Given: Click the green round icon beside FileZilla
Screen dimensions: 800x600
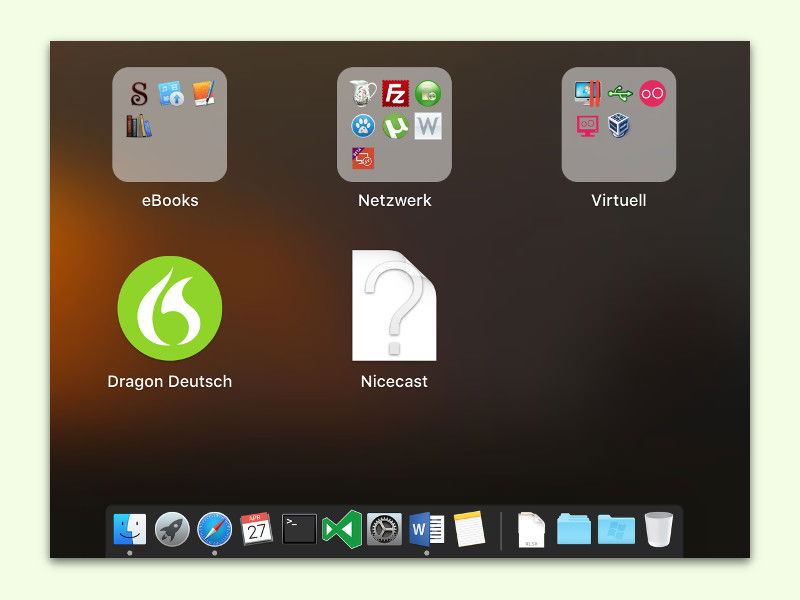Looking at the screenshot, I should point(428,93).
